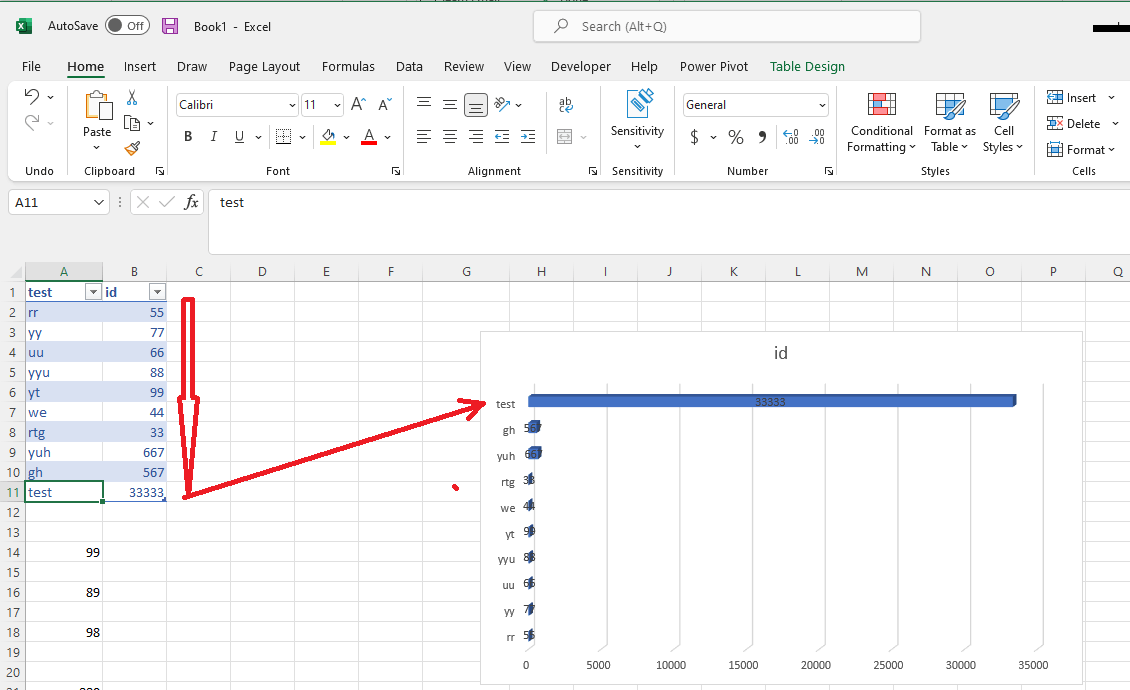Open the Font dialog launcher
Image resolution: width=1130 pixels, height=690 pixels.
click(x=396, y=171)
